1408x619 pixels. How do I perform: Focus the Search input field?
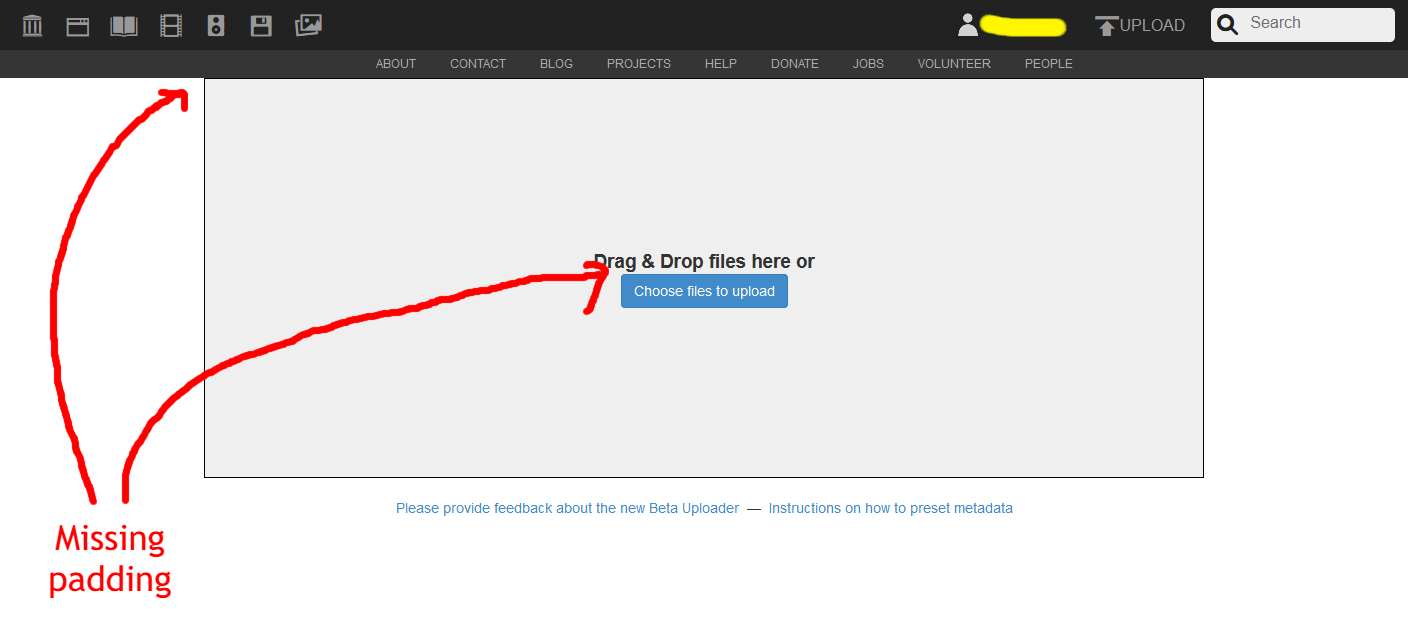tap(1303, 25)
